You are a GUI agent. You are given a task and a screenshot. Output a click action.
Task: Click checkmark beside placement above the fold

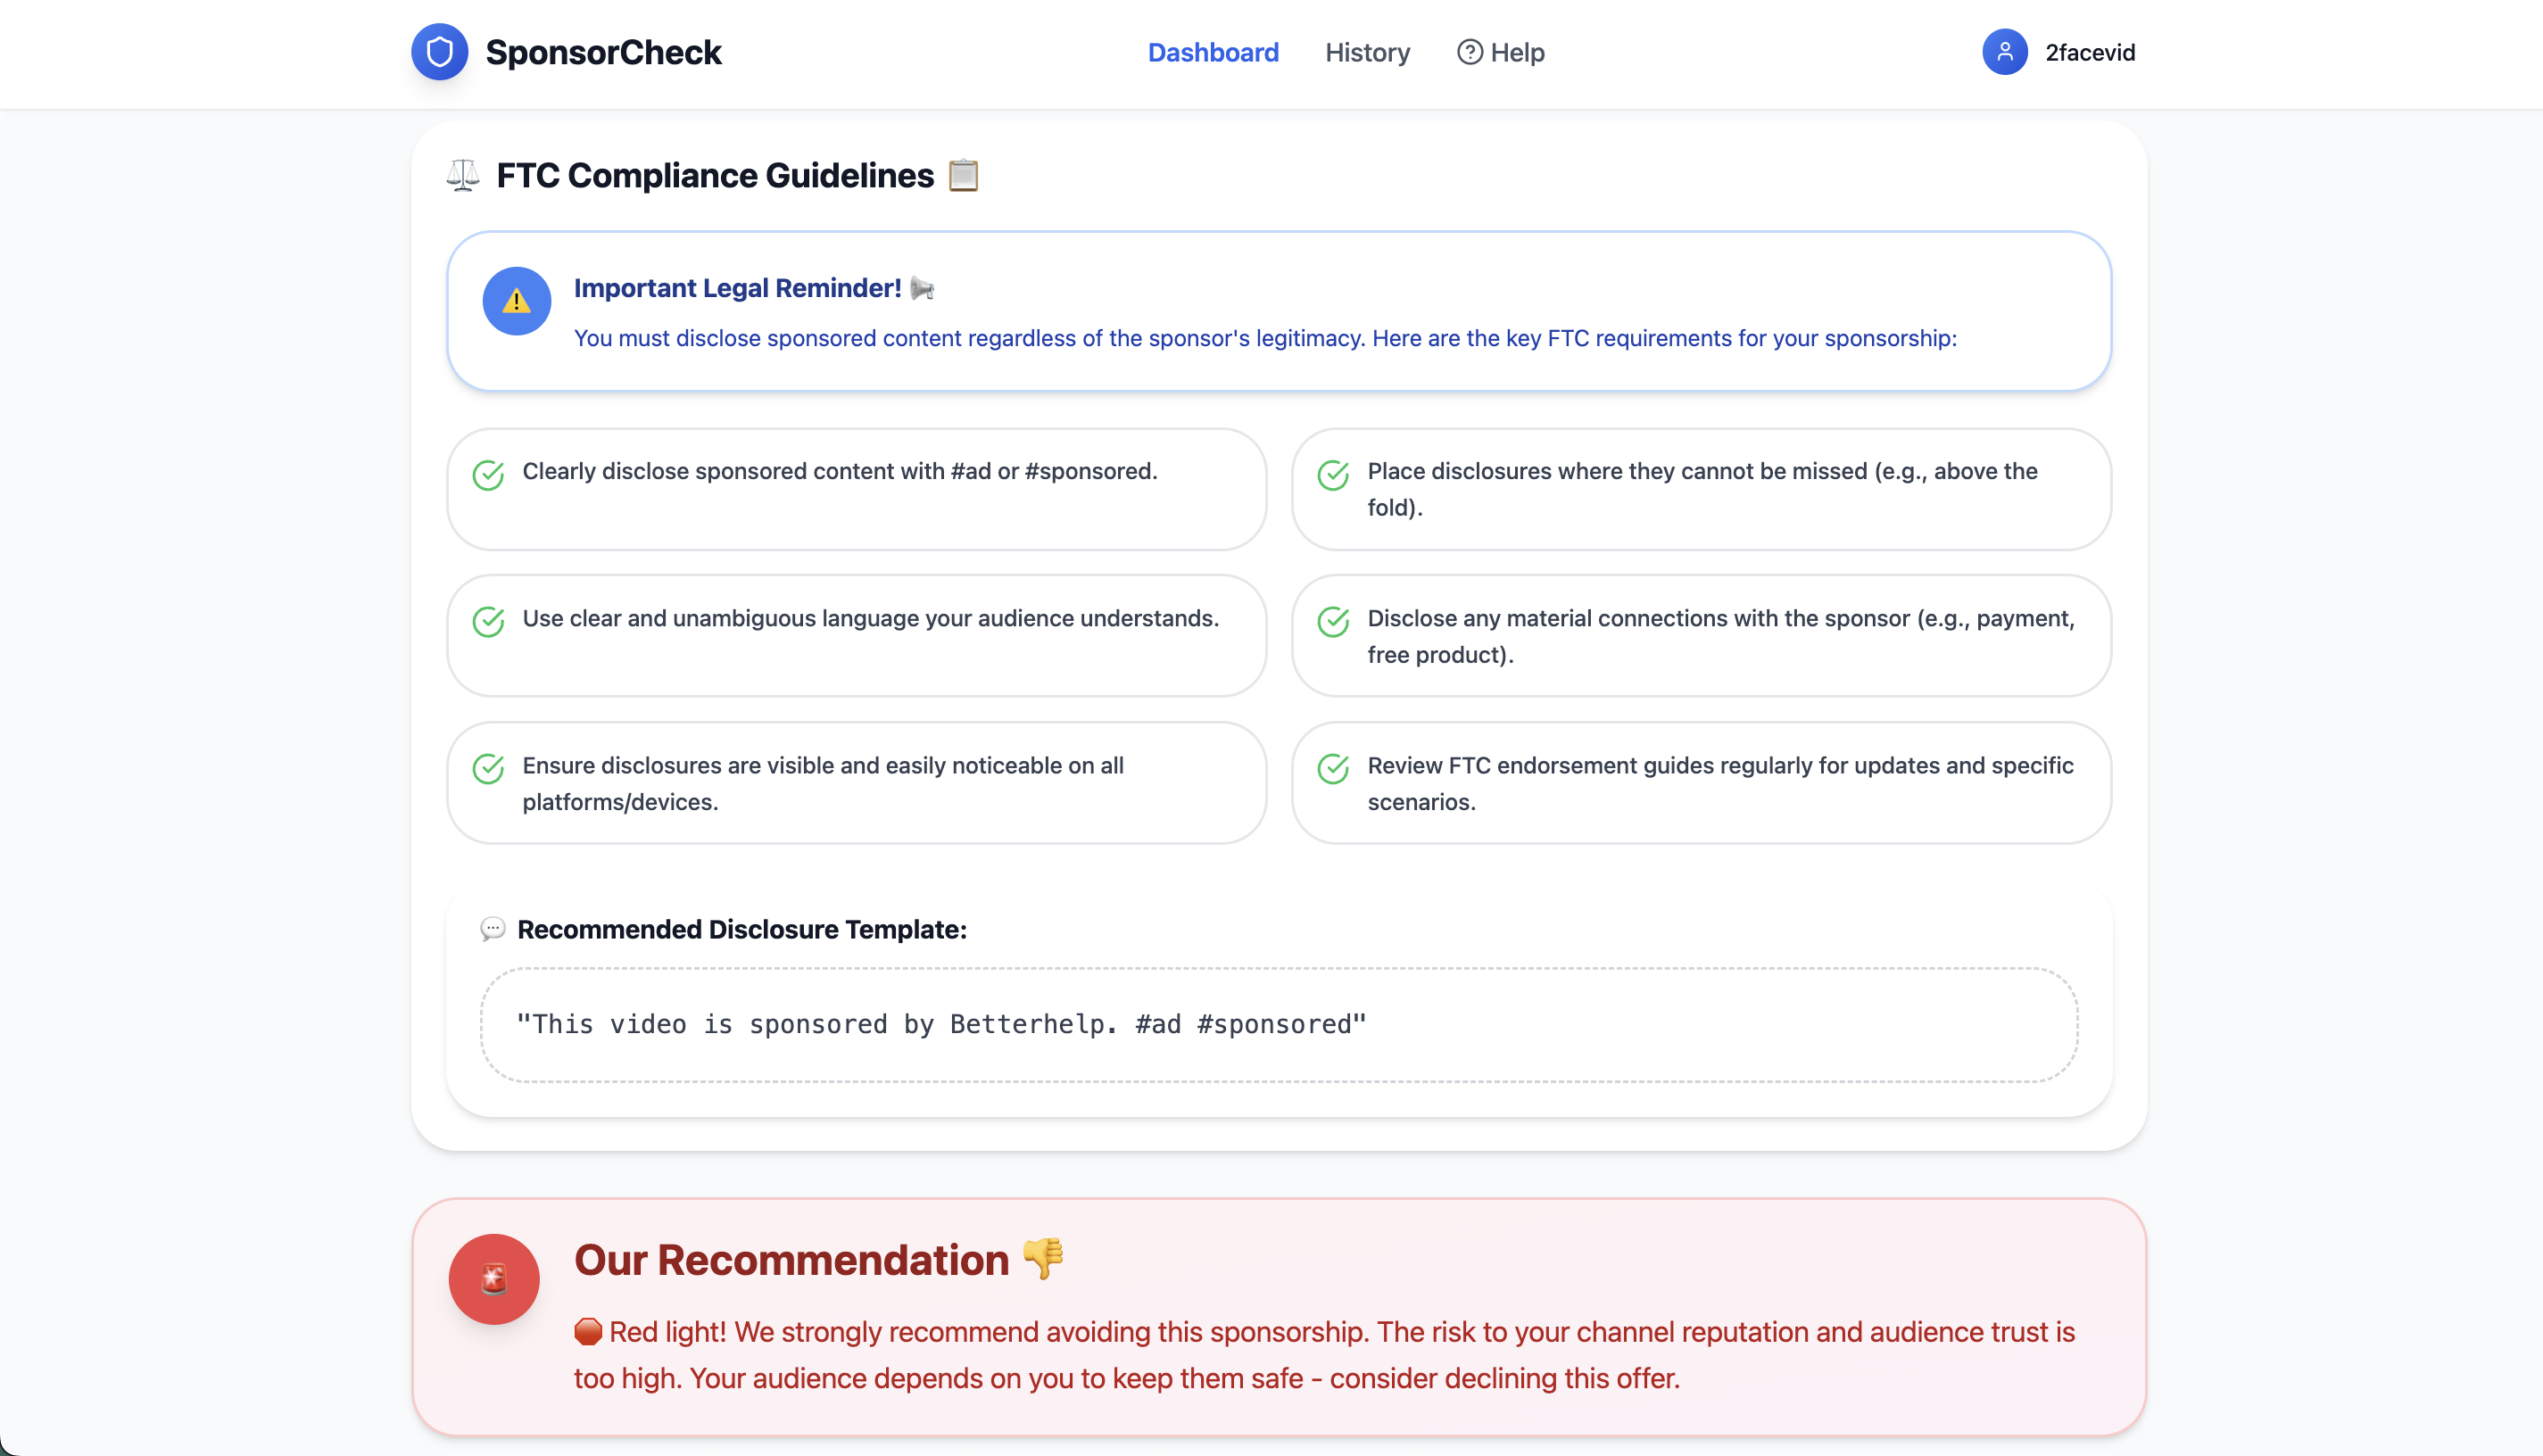[x=1333, y=475]
